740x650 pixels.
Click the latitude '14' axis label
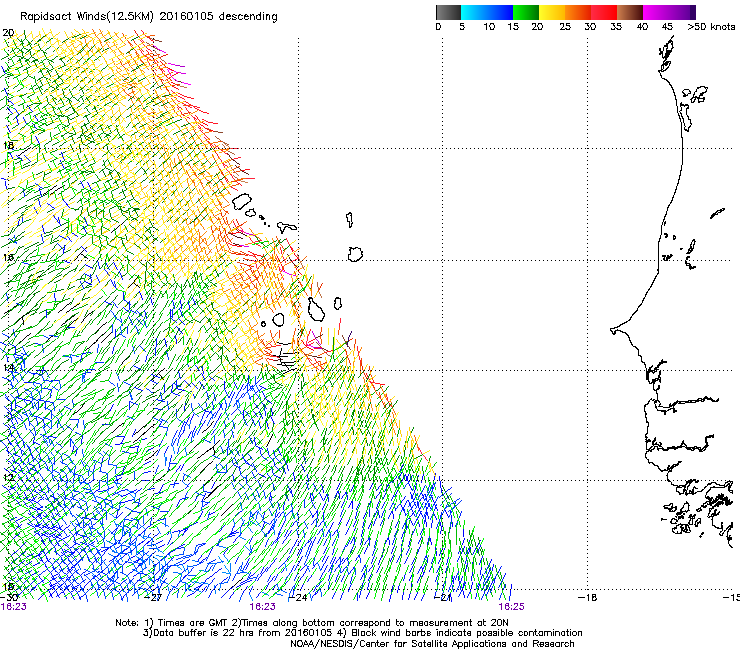pyautogui.click(x=8, y=368)
